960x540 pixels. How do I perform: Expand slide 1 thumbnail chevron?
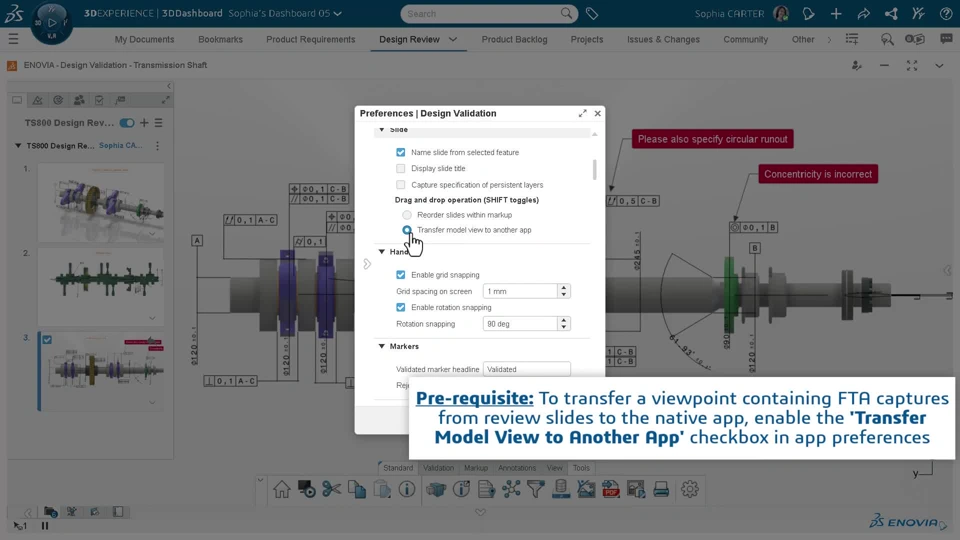click(152, 233)
